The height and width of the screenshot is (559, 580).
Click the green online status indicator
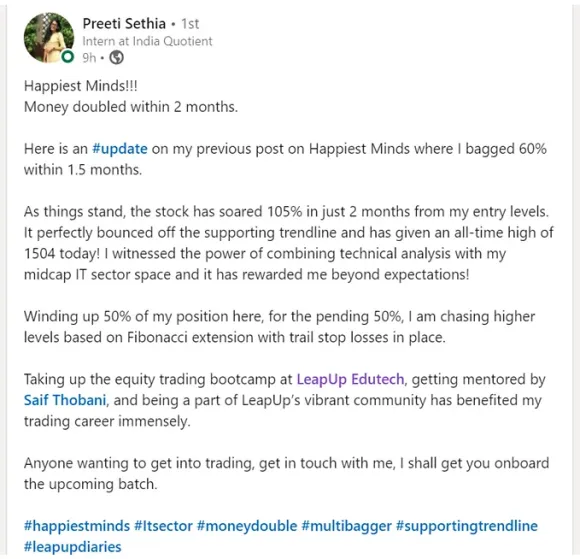68,57
